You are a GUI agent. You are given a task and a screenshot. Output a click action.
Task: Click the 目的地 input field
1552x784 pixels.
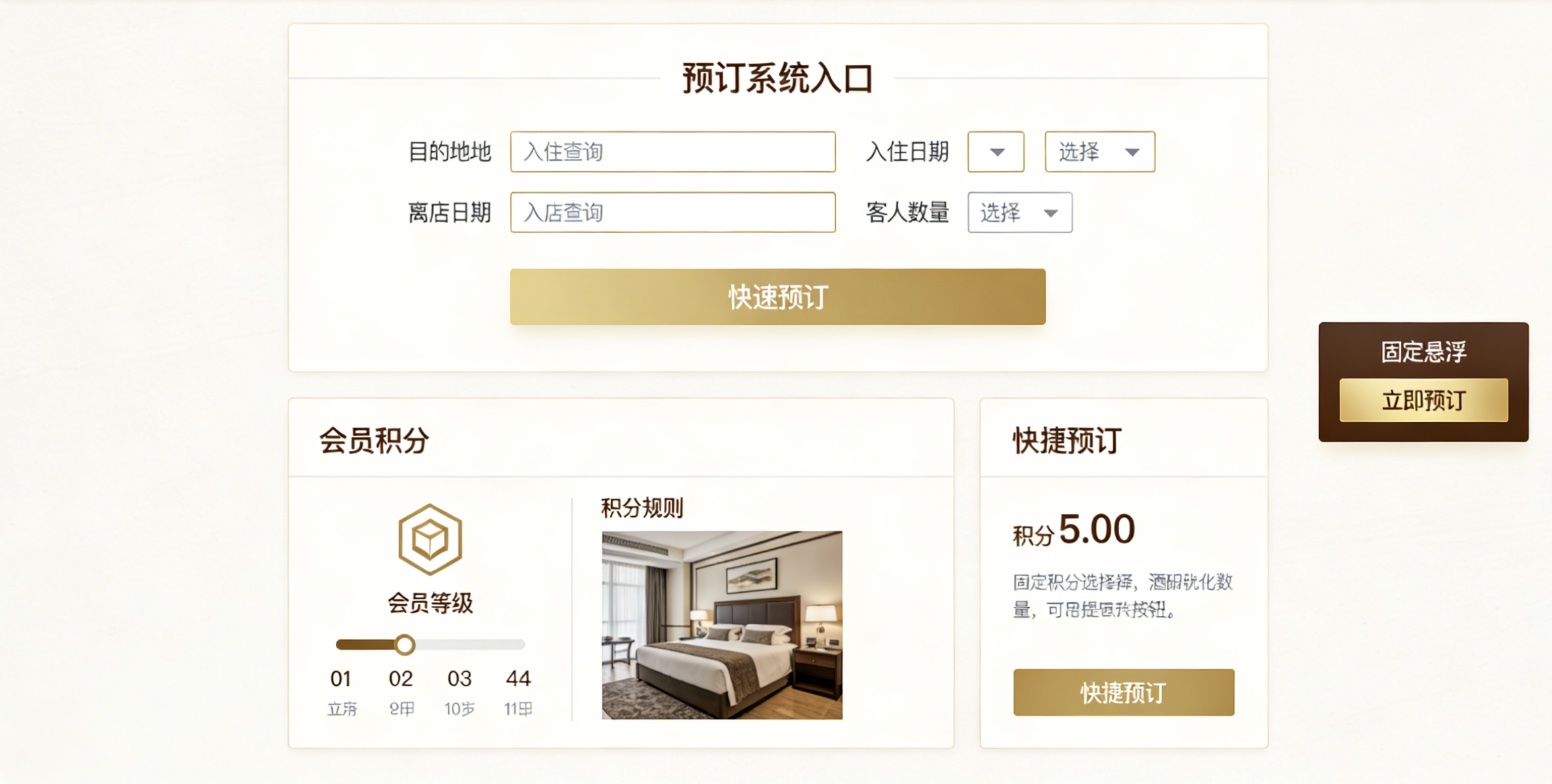[x=672, y=152]
